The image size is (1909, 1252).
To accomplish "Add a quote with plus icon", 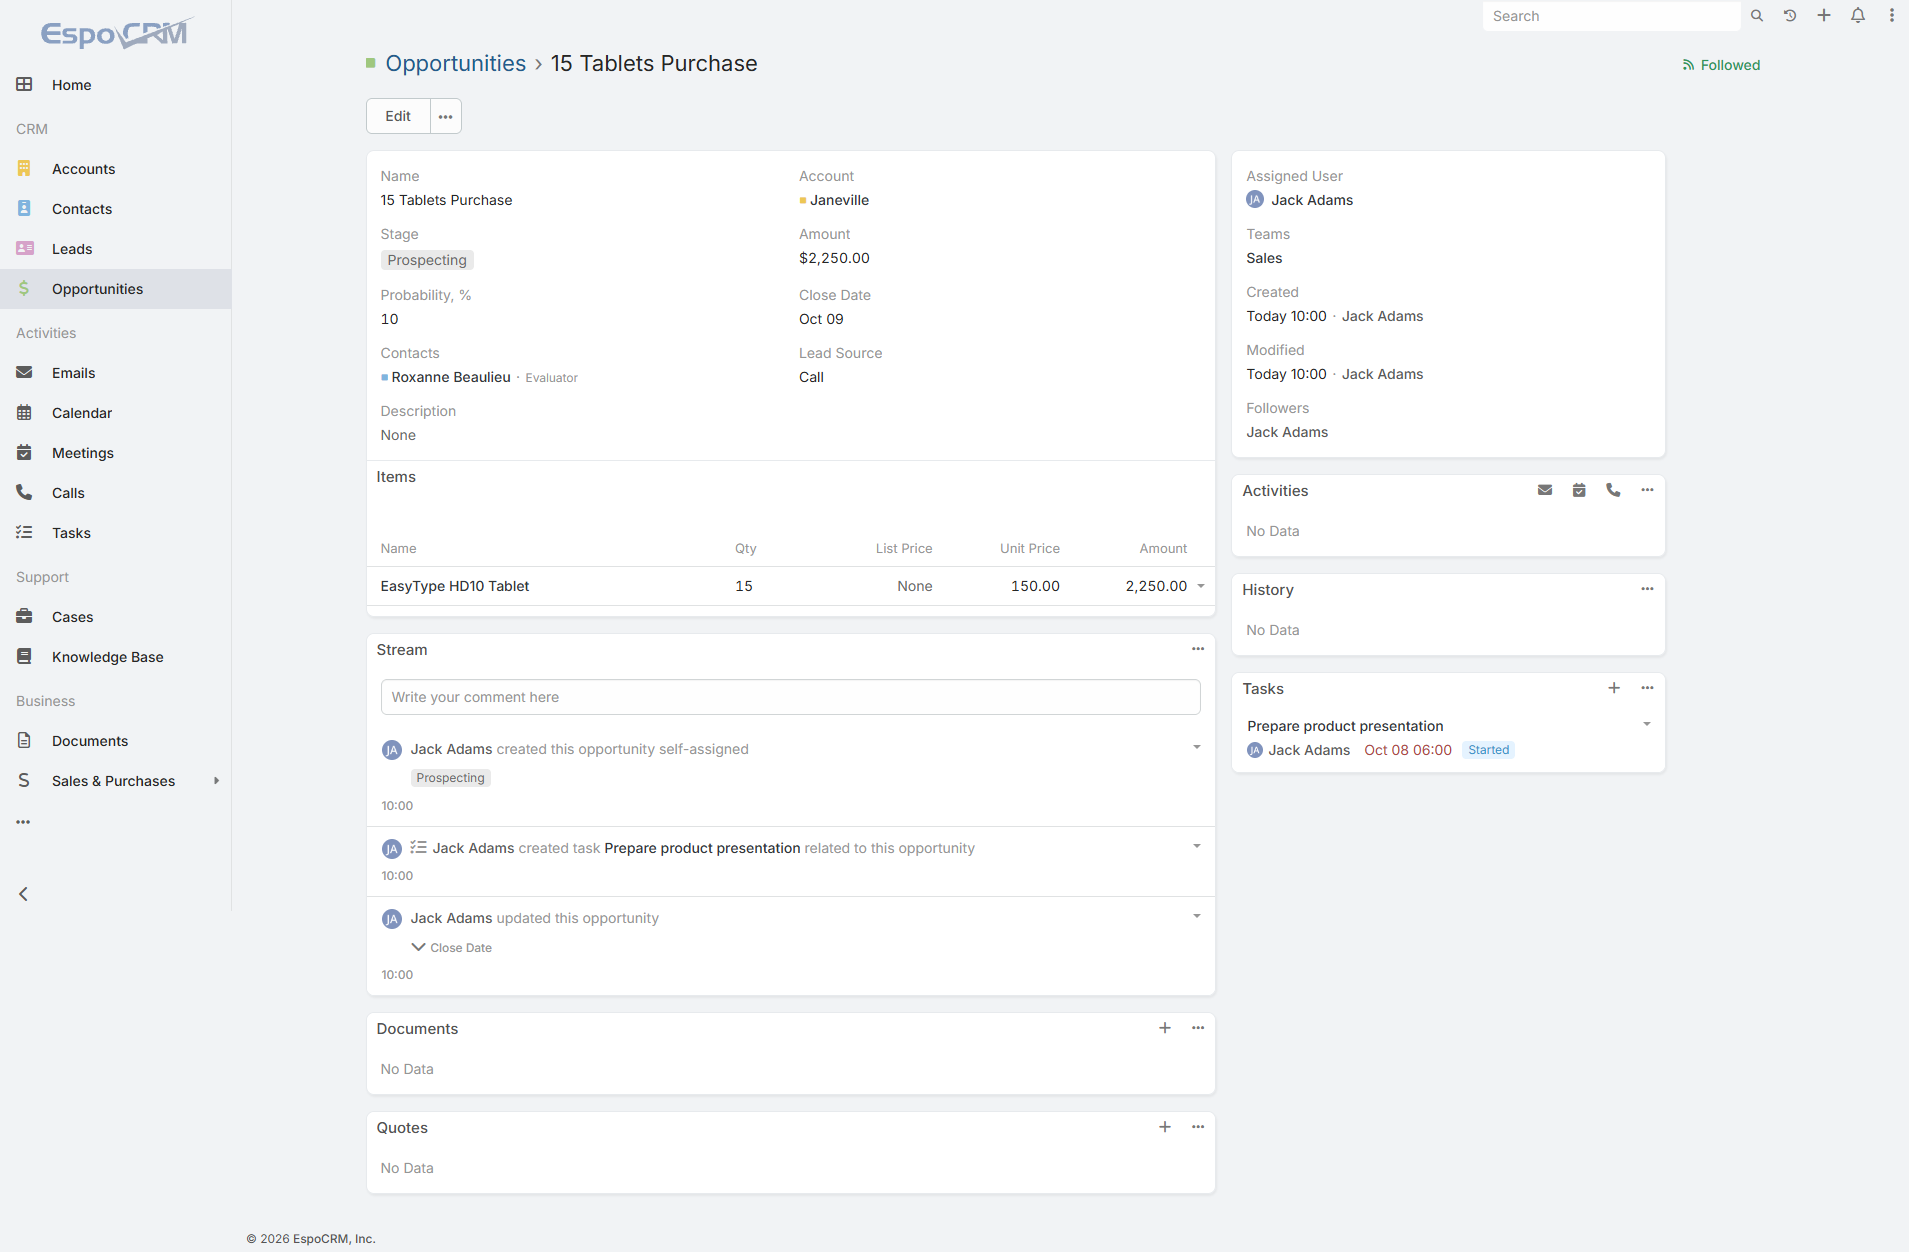I will click(x=1165, y=1127).
